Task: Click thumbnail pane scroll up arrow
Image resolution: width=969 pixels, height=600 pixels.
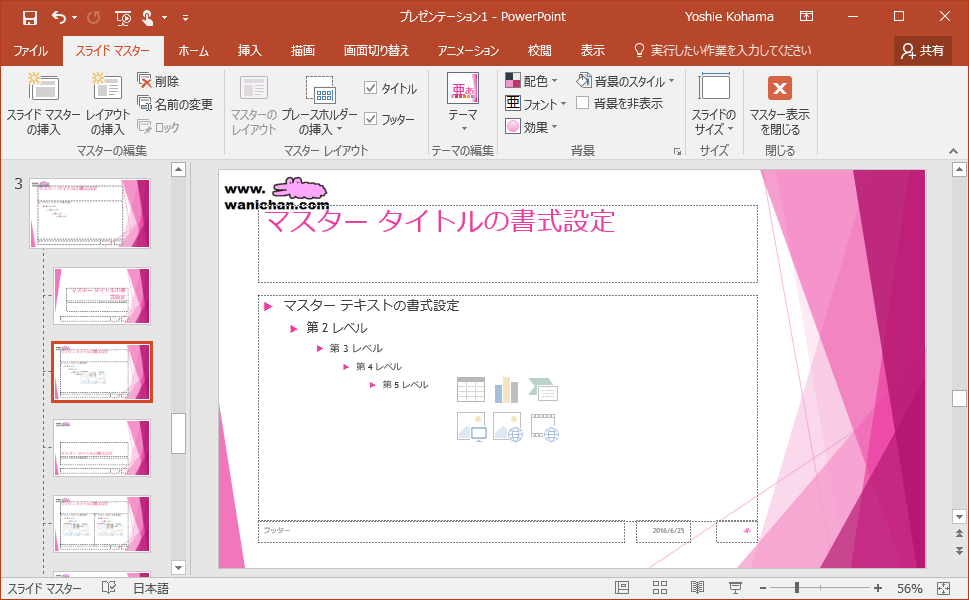Action: [178, 170]
